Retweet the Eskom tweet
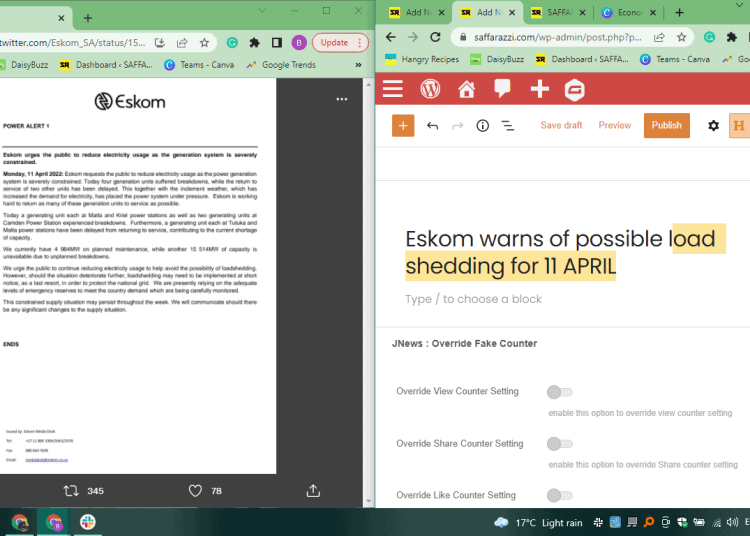Screen dimensions: 750x536 pos(71,491)
